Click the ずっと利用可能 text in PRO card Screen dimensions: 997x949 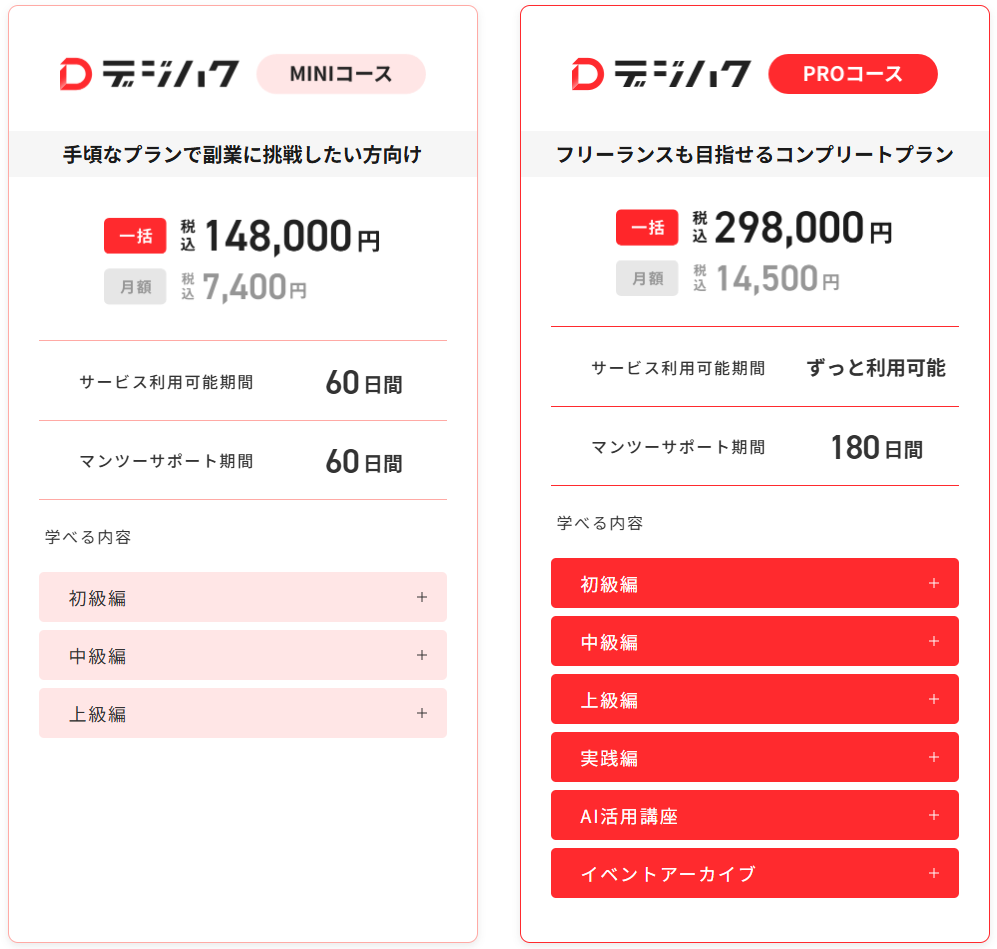click(875, 368)
